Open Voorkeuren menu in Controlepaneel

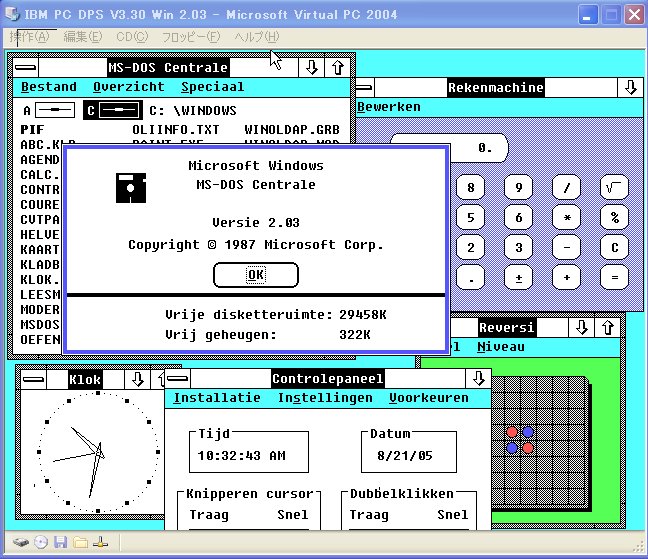pyautogui.click(x=429, y=398)
